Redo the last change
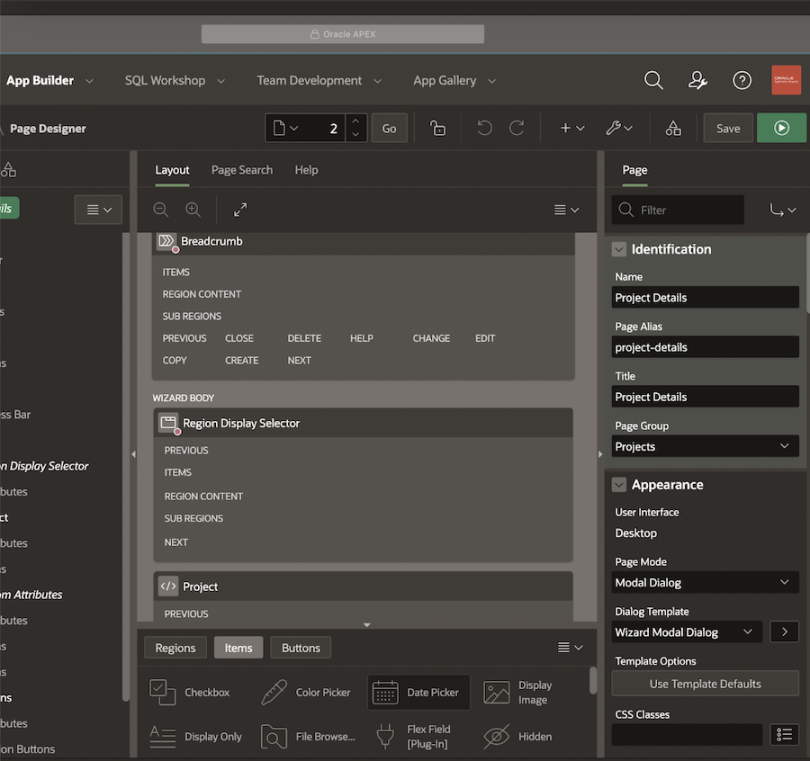Image resolution: width=810 pixels, height=761 pixels. pyautogui.click(x=516, y=128)
